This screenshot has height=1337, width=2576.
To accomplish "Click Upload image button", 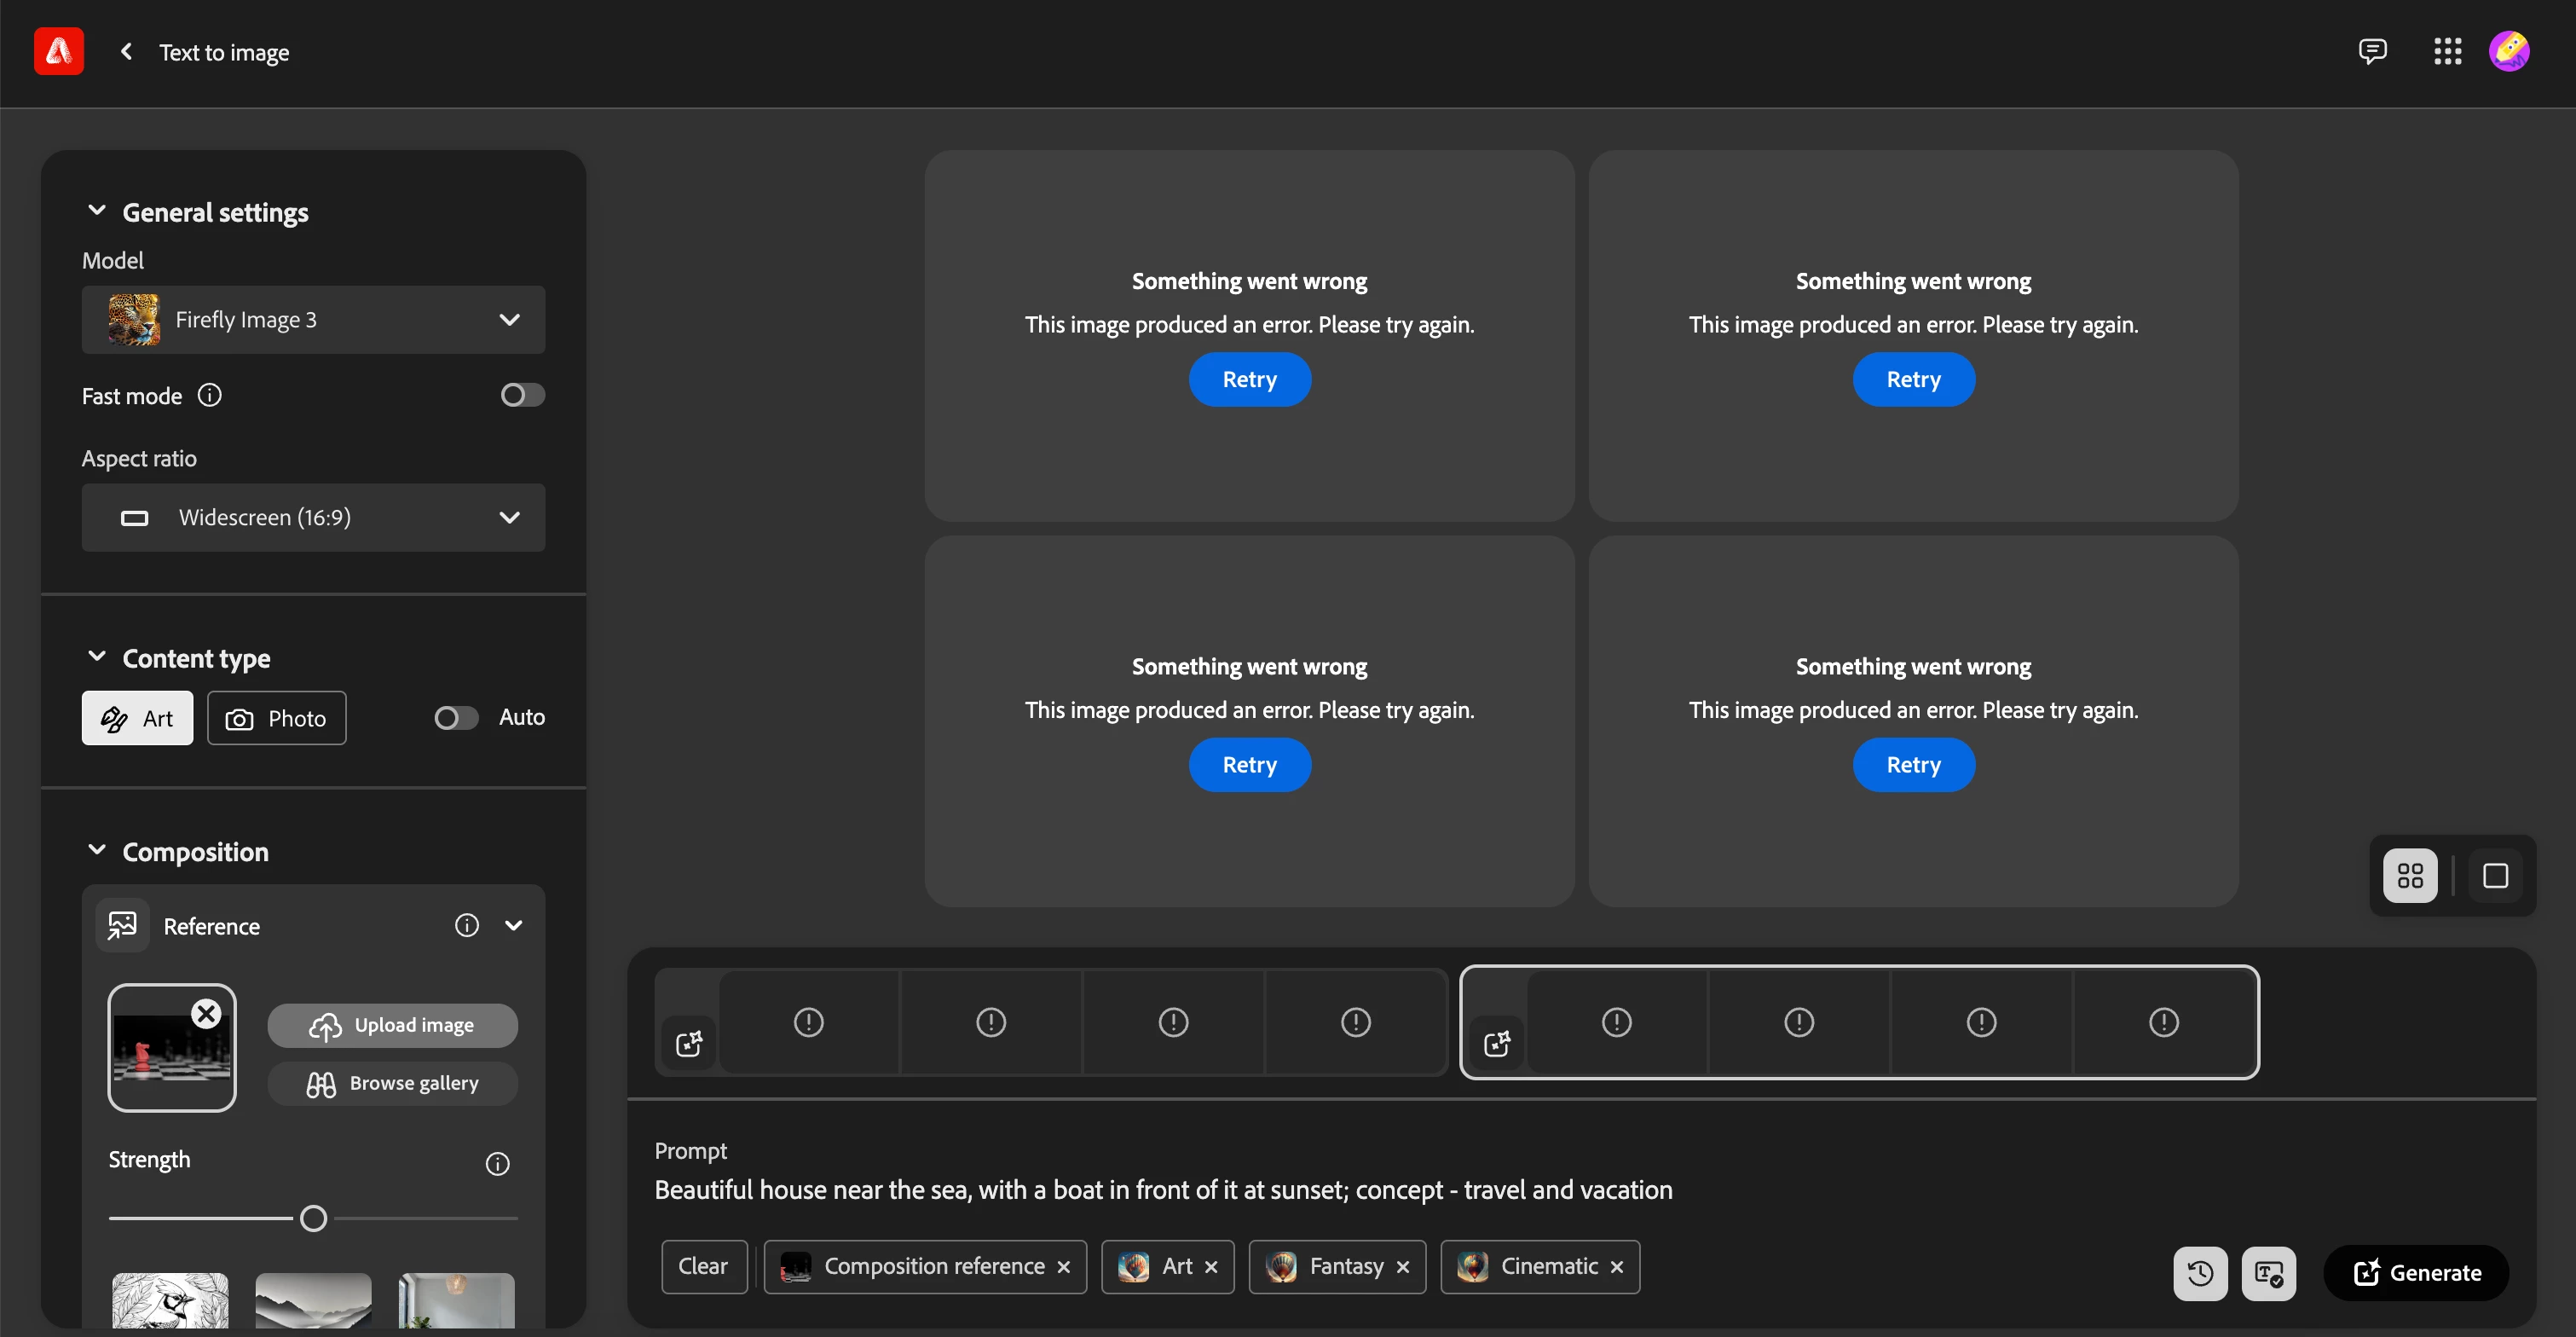I will tap(392, 1026).
